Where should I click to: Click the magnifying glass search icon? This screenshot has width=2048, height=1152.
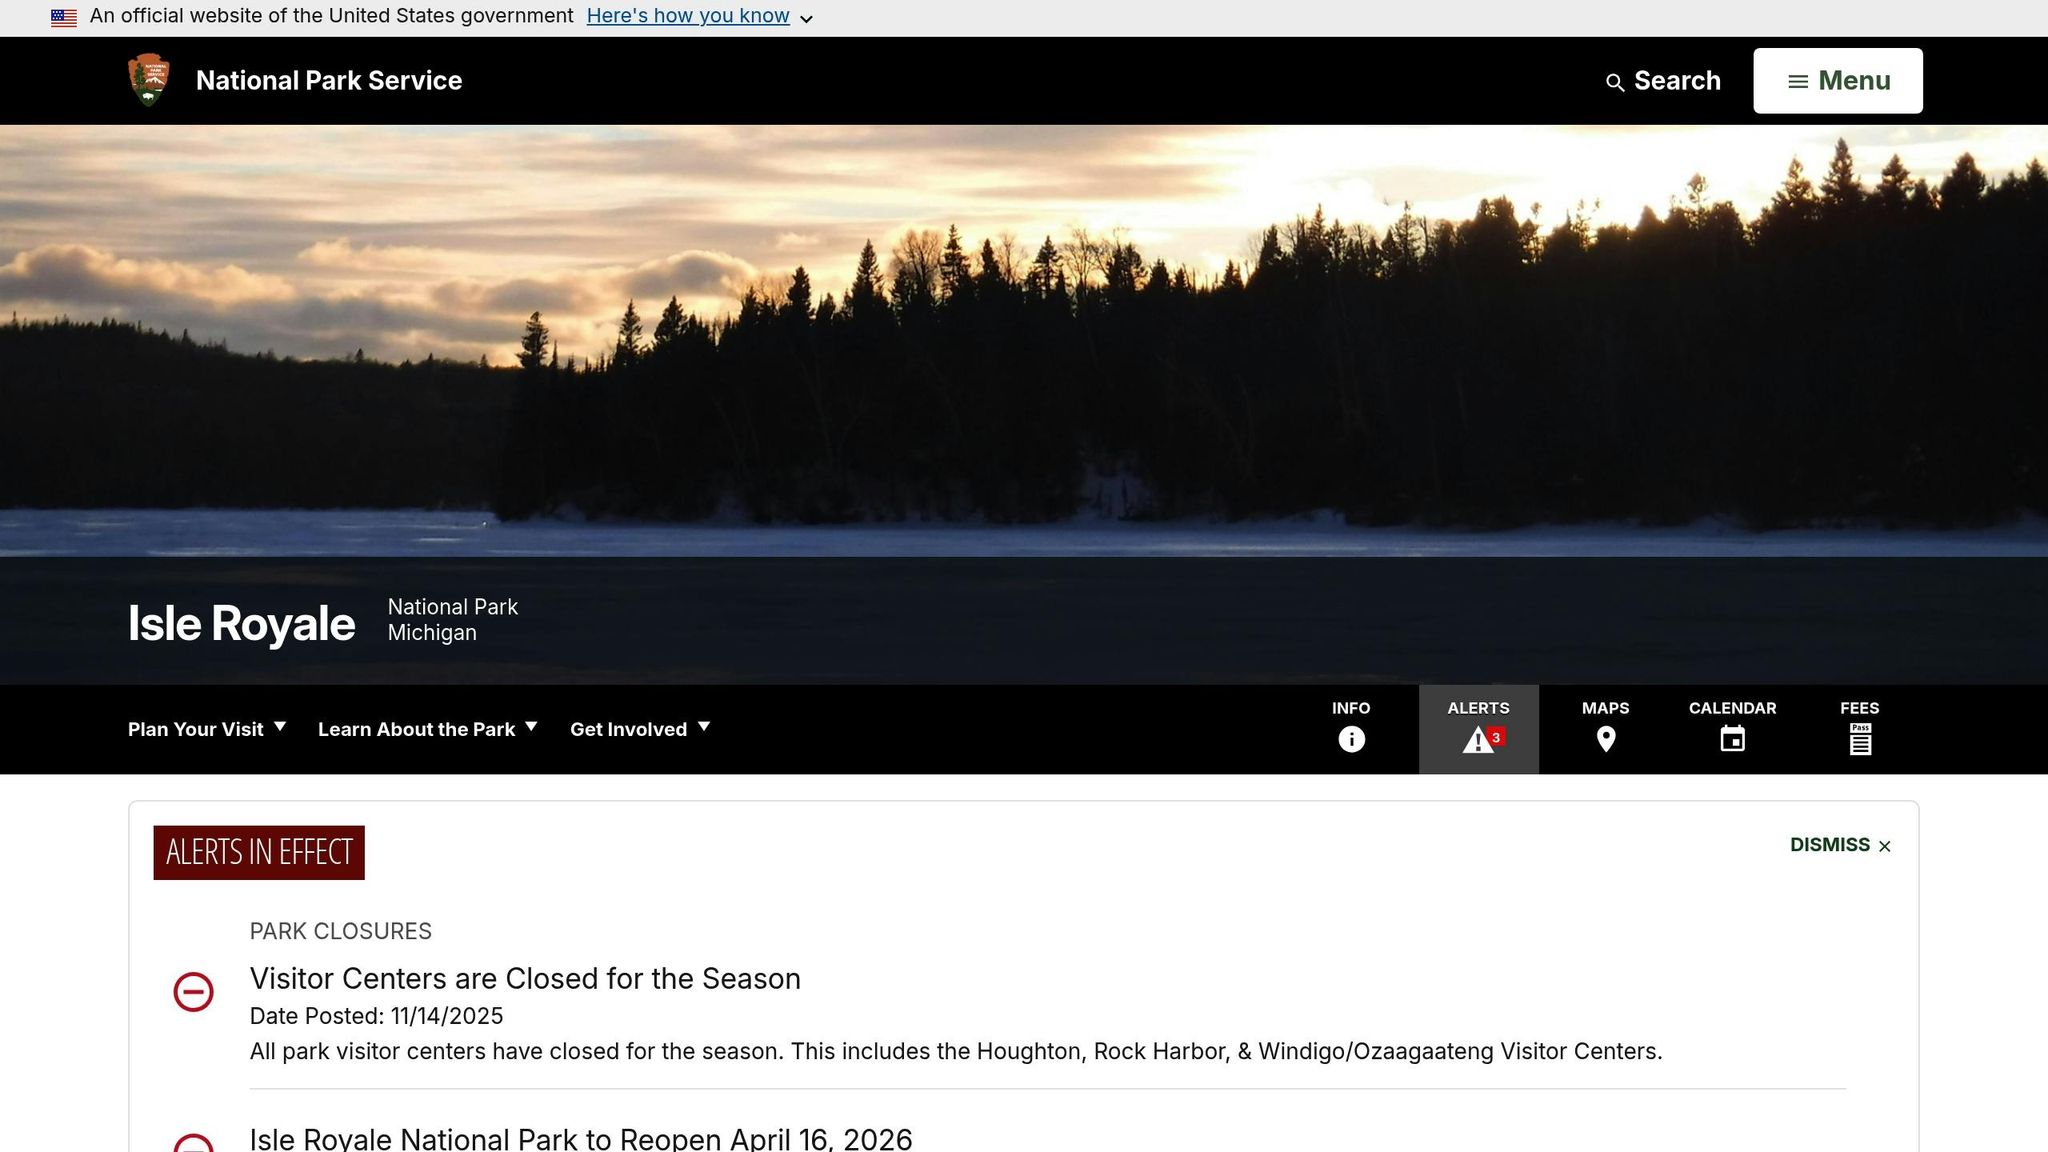click(x=1614, y=82)
